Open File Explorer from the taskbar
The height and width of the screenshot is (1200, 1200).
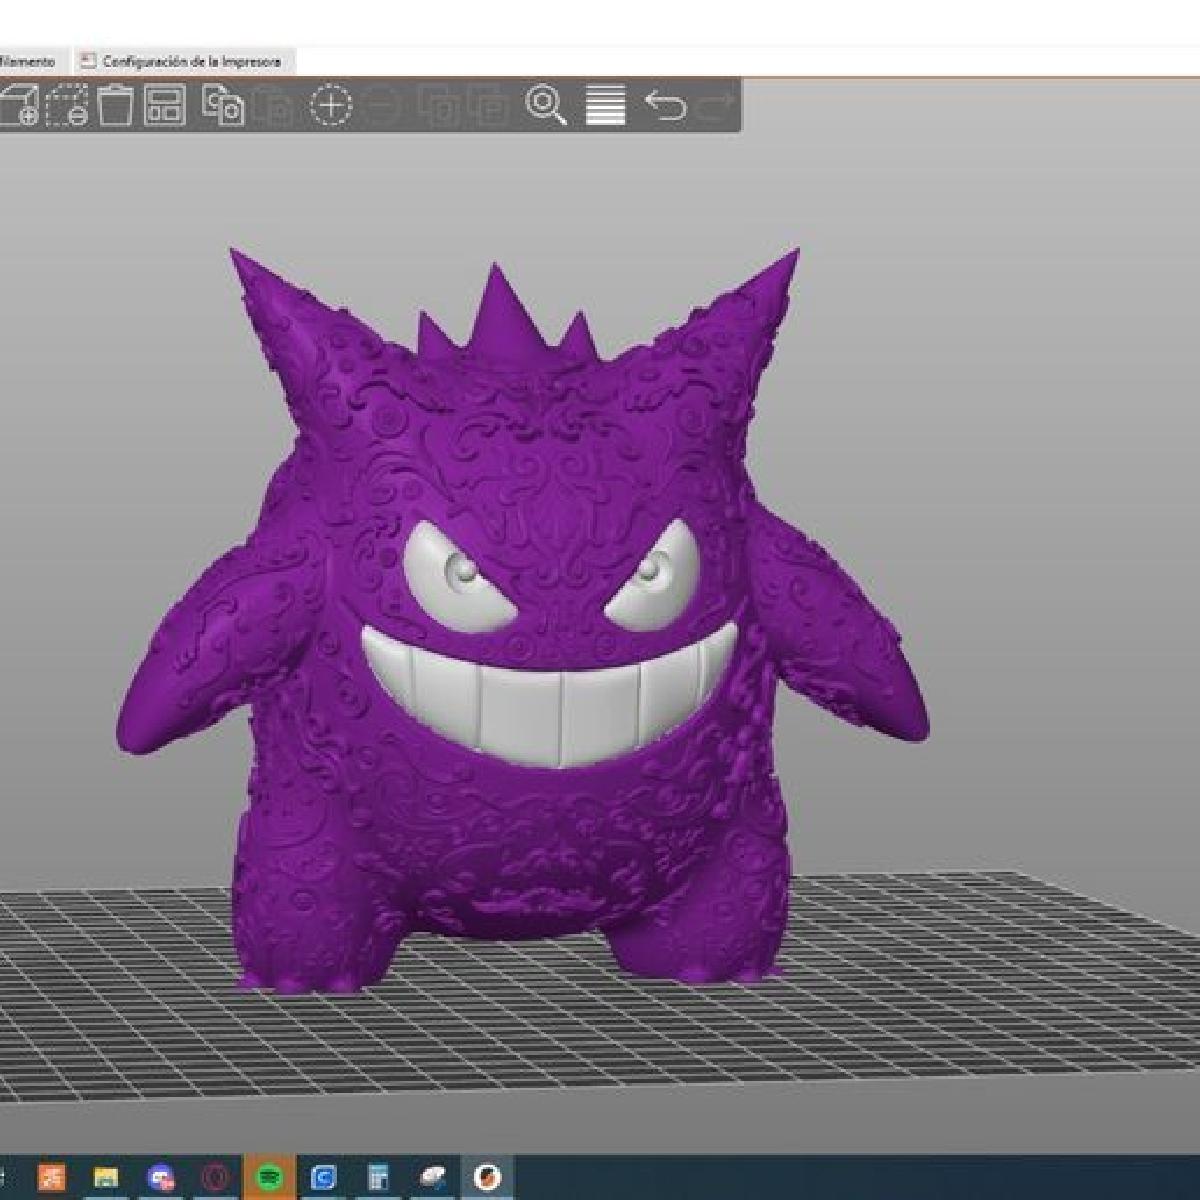tap(106, 1177)
